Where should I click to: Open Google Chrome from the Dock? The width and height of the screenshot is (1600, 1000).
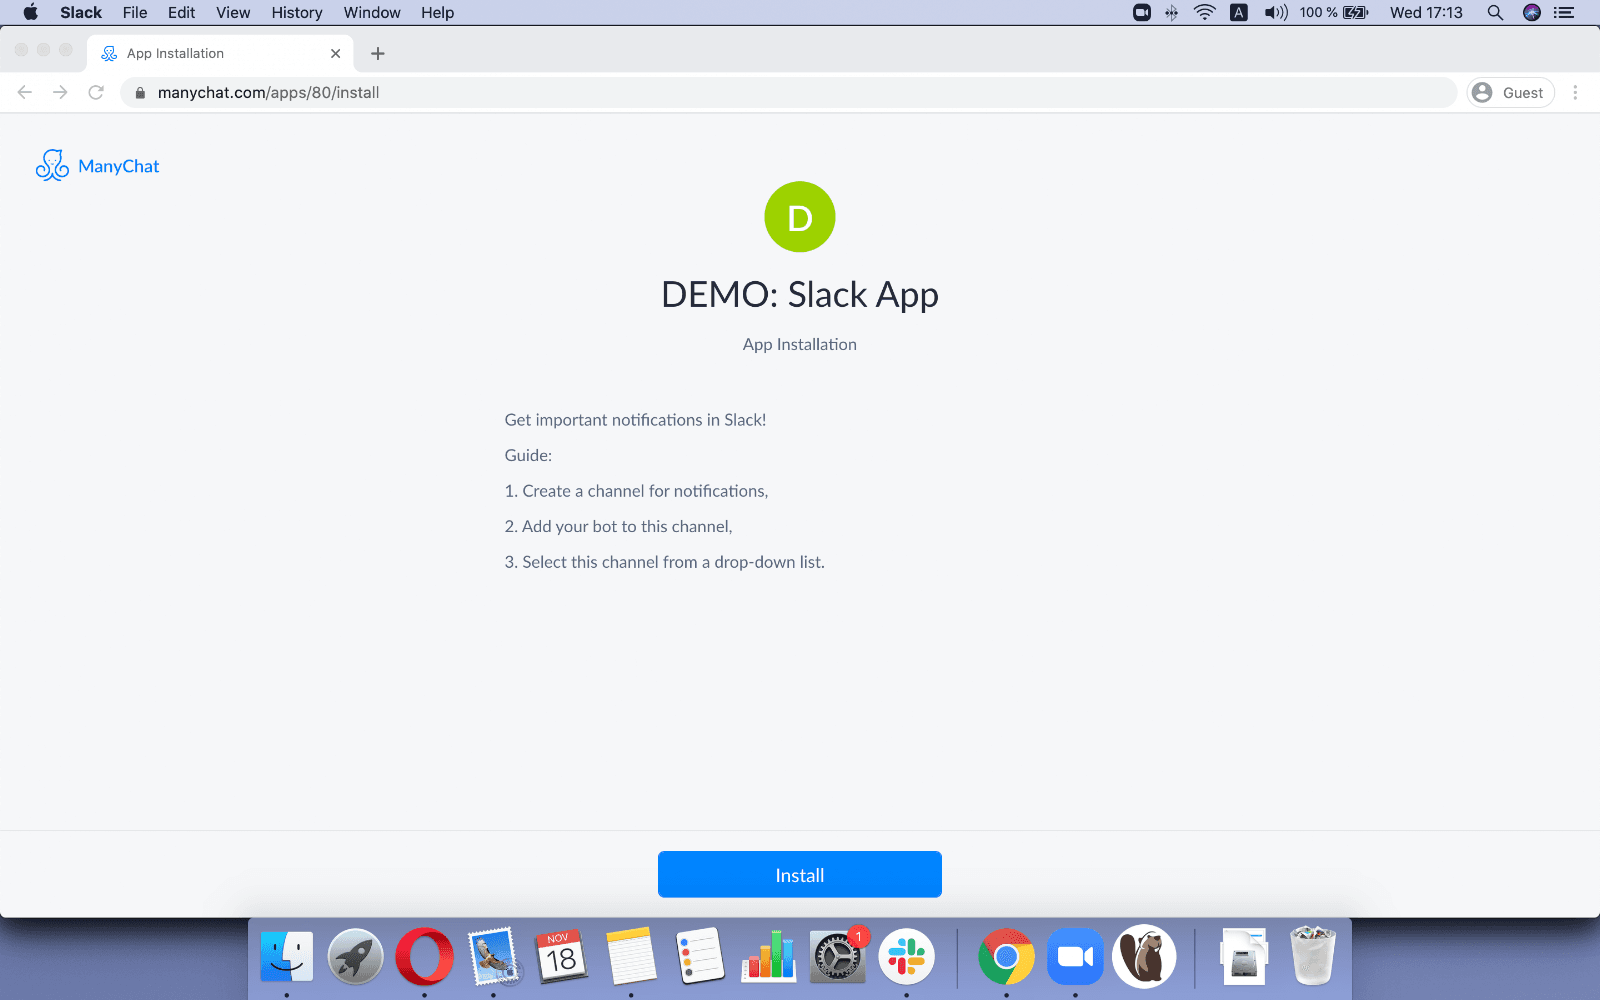click(1006, 957)
